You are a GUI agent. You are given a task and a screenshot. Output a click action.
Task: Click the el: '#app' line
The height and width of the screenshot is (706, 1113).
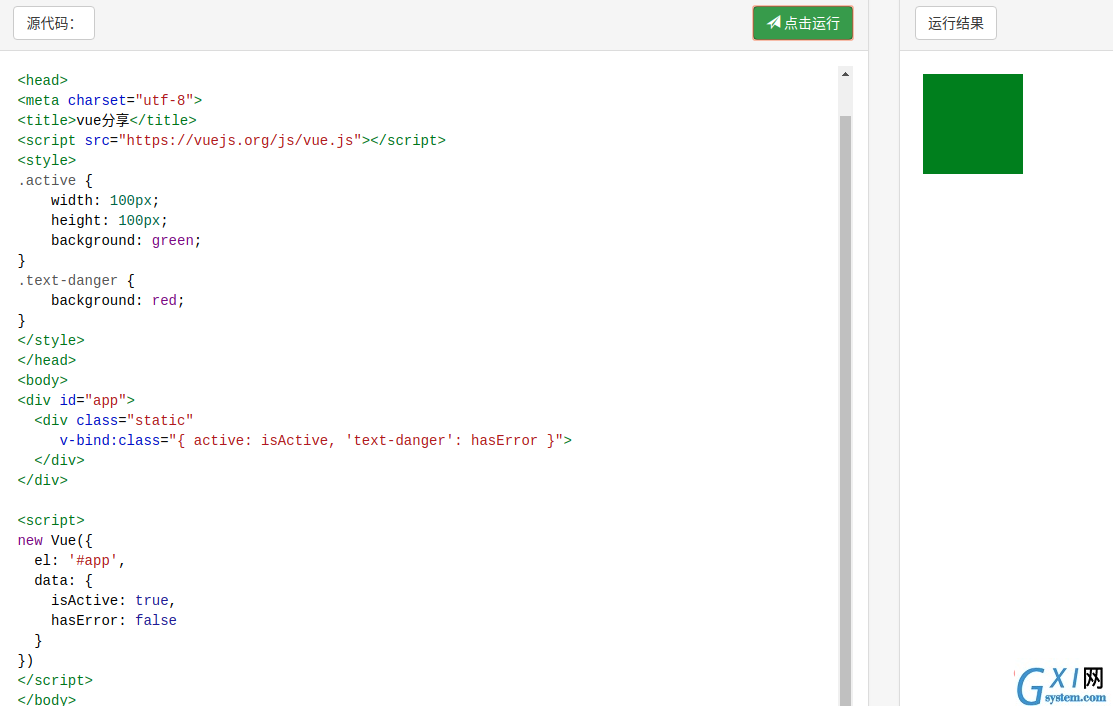[80, 561]
